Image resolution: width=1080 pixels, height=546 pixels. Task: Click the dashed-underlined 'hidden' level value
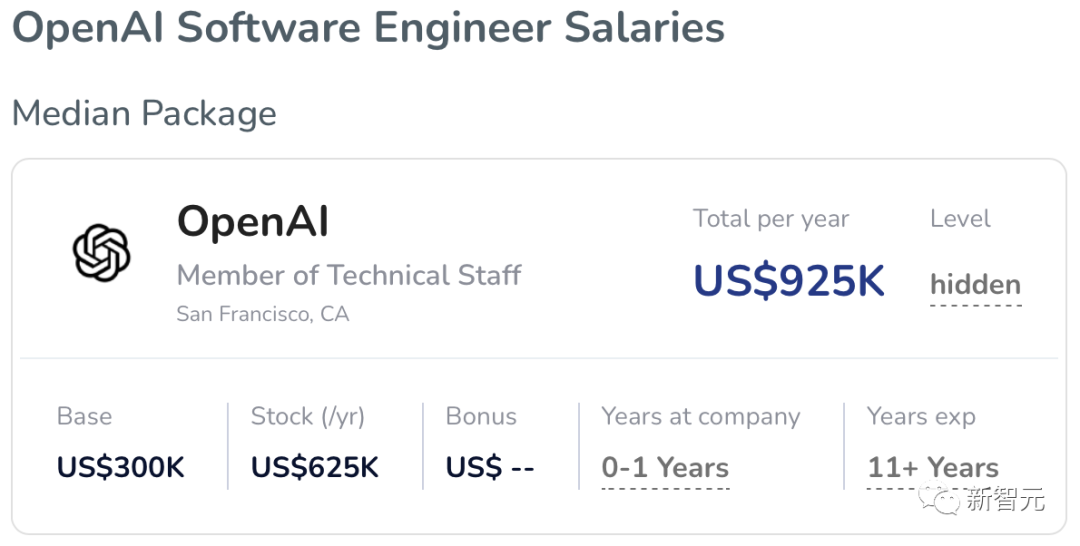point(975,285)
